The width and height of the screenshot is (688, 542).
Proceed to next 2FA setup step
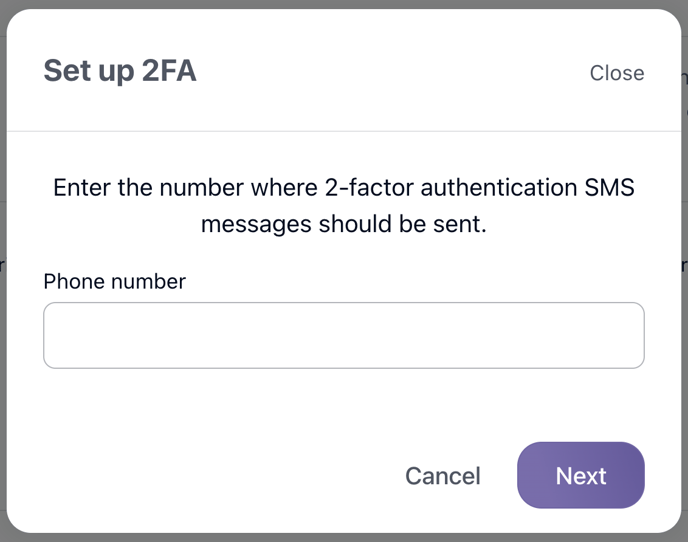[580, 475]
